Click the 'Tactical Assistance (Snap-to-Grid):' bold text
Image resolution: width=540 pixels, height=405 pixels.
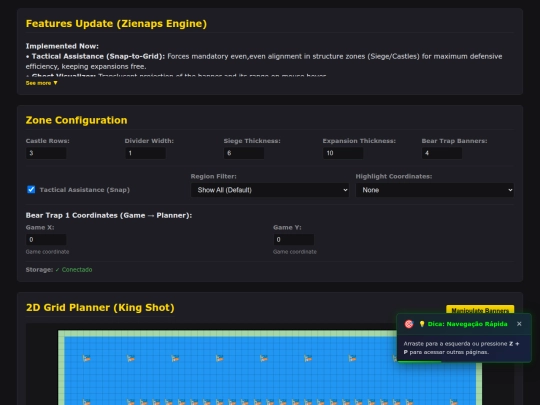(98, 56)
